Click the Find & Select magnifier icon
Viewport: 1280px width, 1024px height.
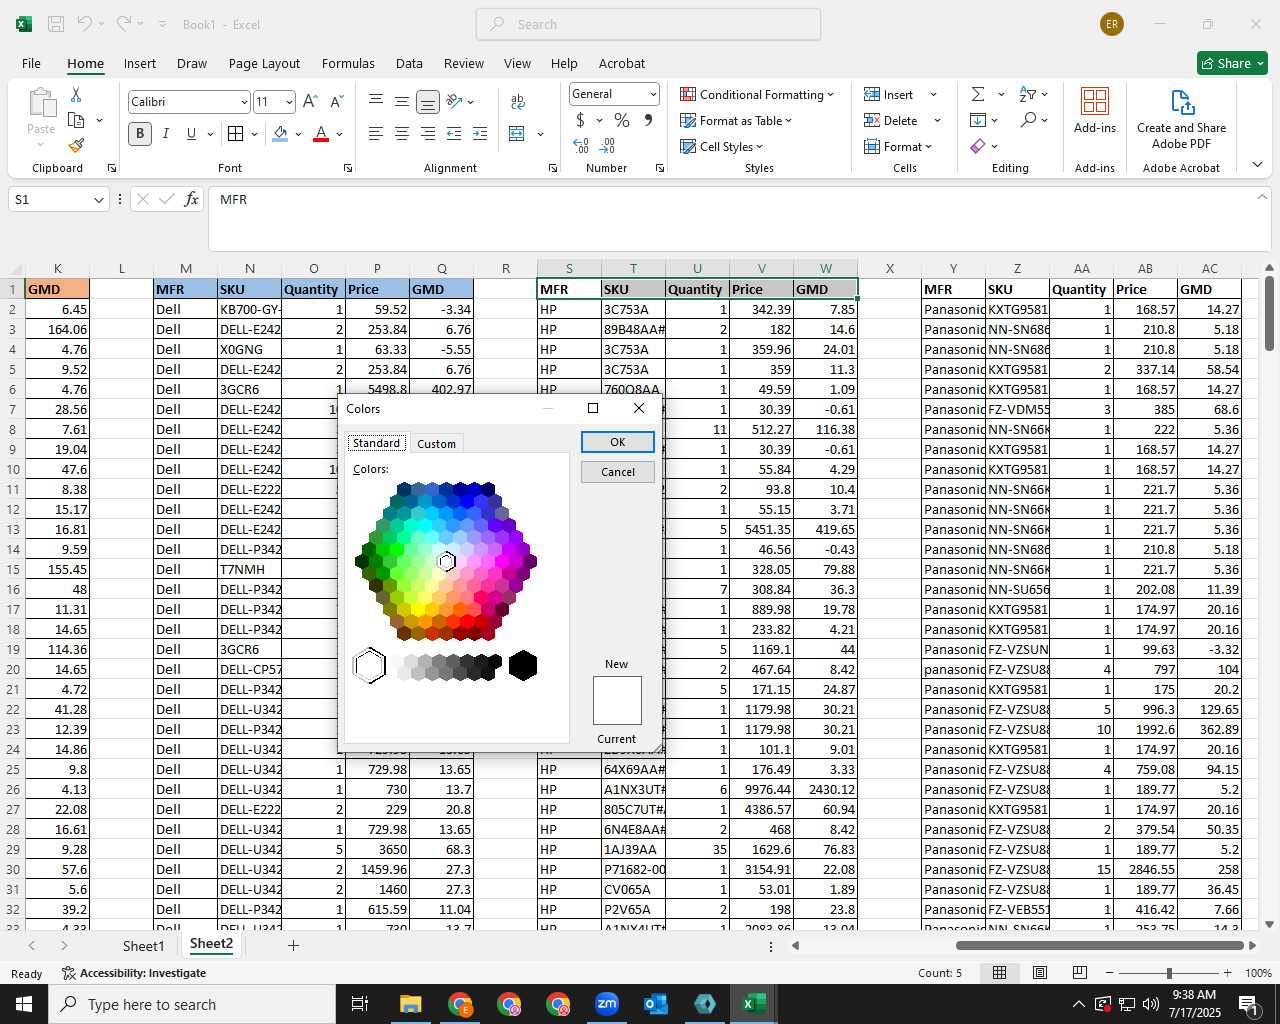click(x=1028, y=120)
